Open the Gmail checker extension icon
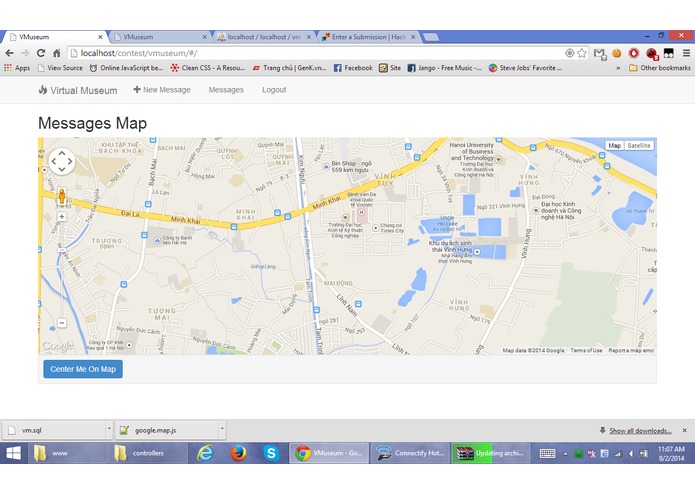The height and width of the screenshot is (494, 695). (600, 54)
